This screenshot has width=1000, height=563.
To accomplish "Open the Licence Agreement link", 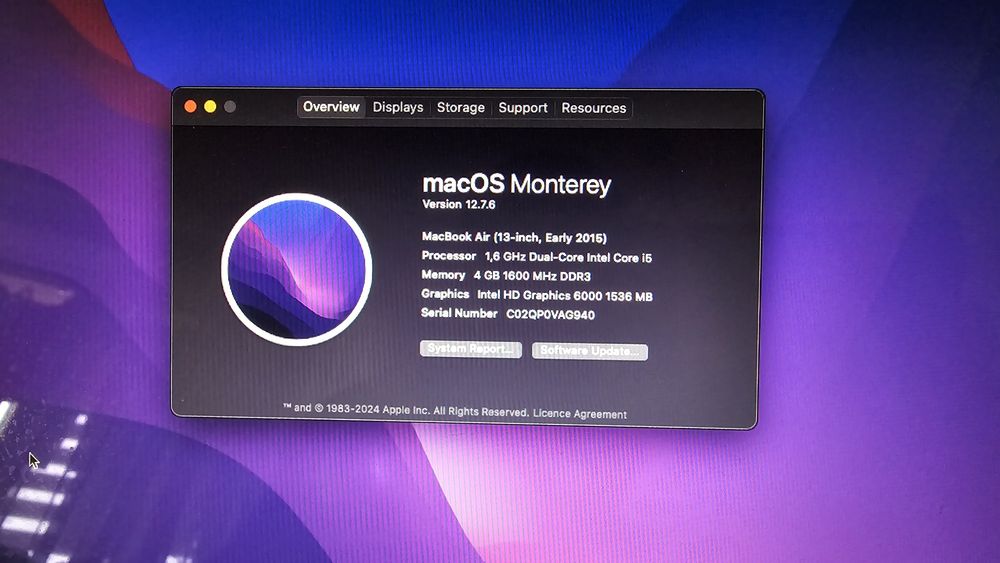I will (580, 414).
